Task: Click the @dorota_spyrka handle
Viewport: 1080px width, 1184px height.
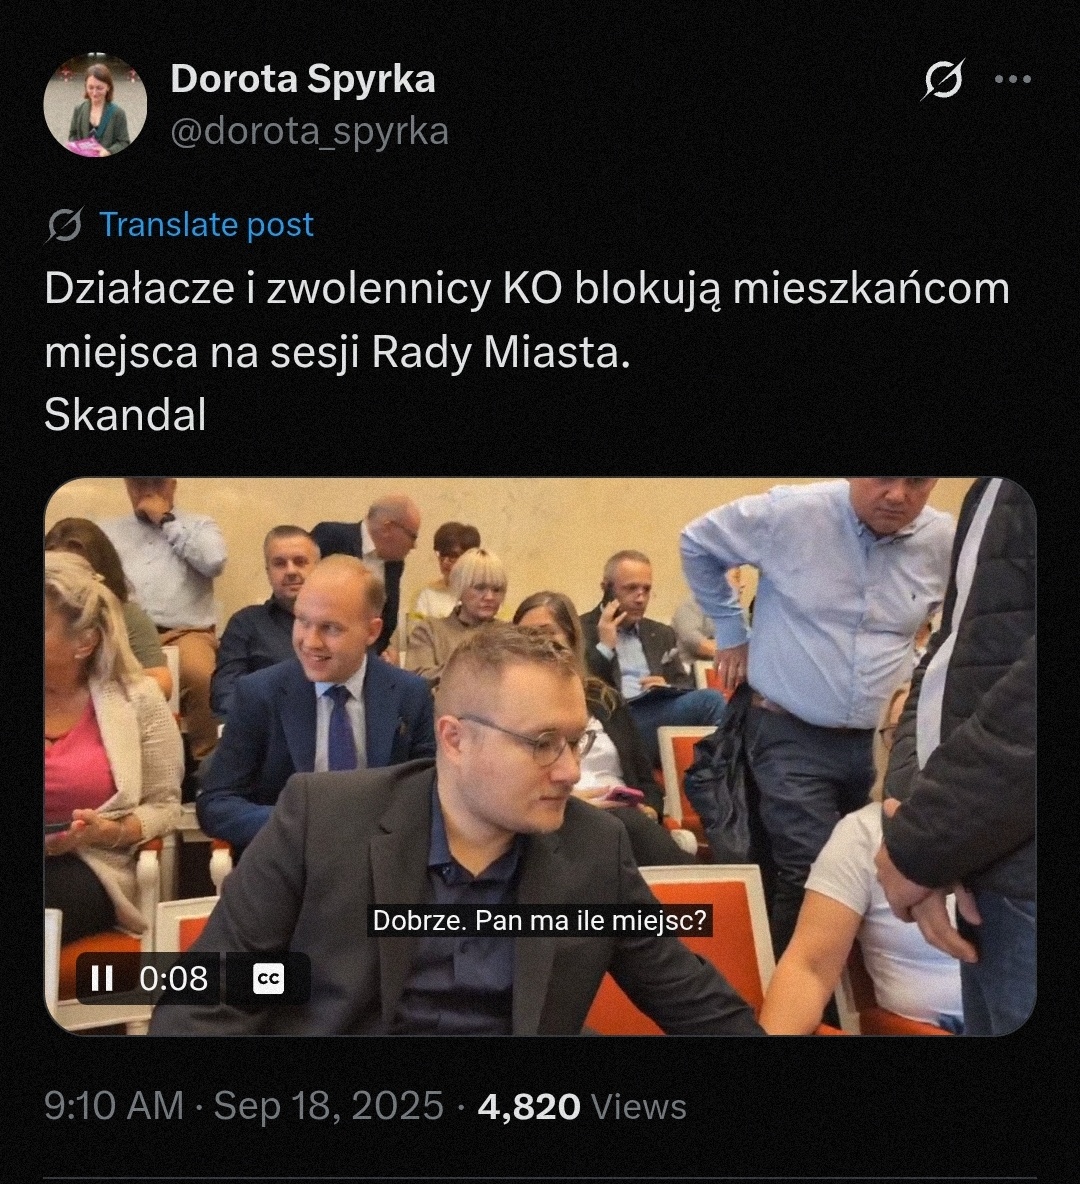Action: 310,131
